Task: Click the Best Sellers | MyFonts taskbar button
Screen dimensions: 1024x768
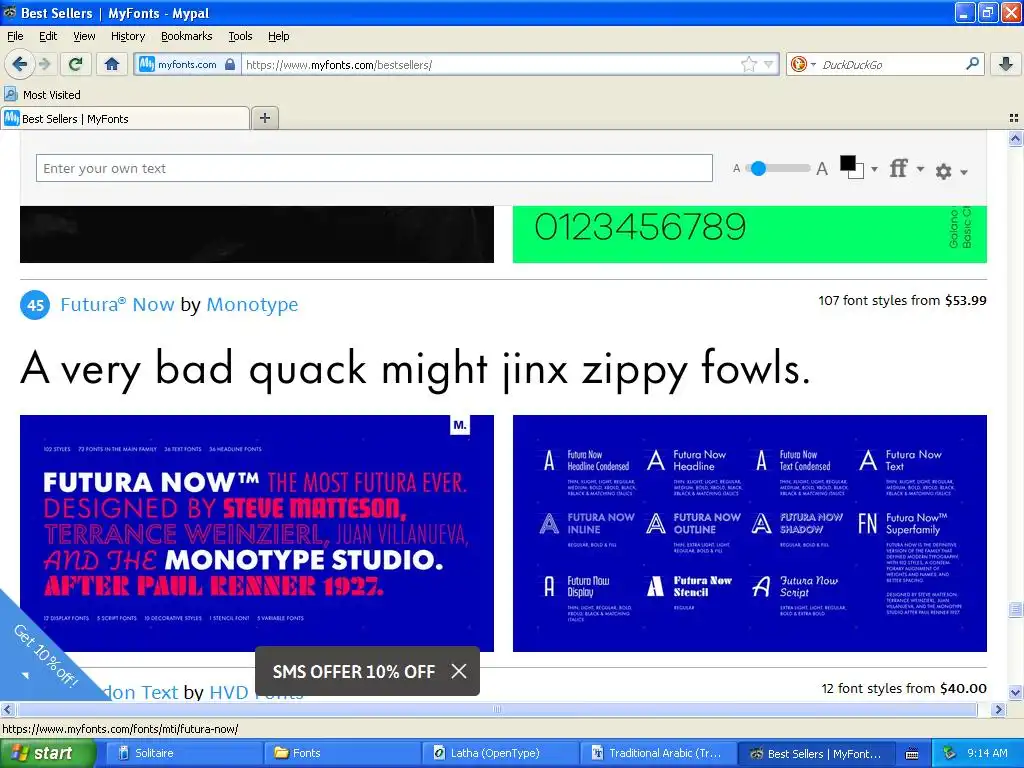Action: [818, 753]
